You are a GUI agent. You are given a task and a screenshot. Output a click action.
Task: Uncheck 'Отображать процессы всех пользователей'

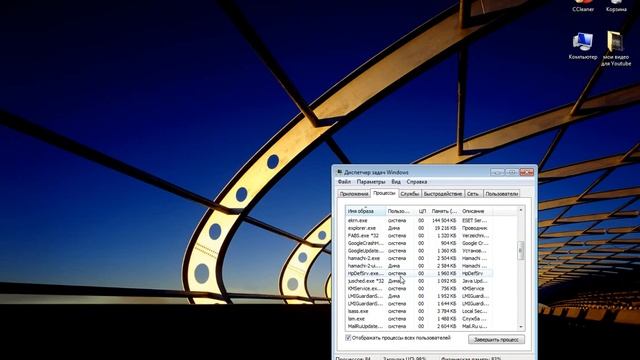tap(348, 338)
